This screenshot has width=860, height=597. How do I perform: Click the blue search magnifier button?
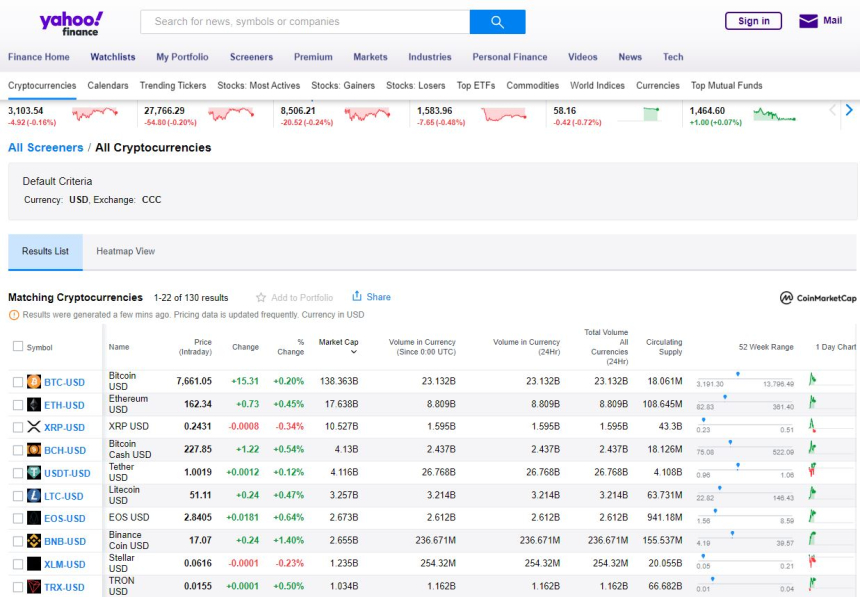[497, 22]
